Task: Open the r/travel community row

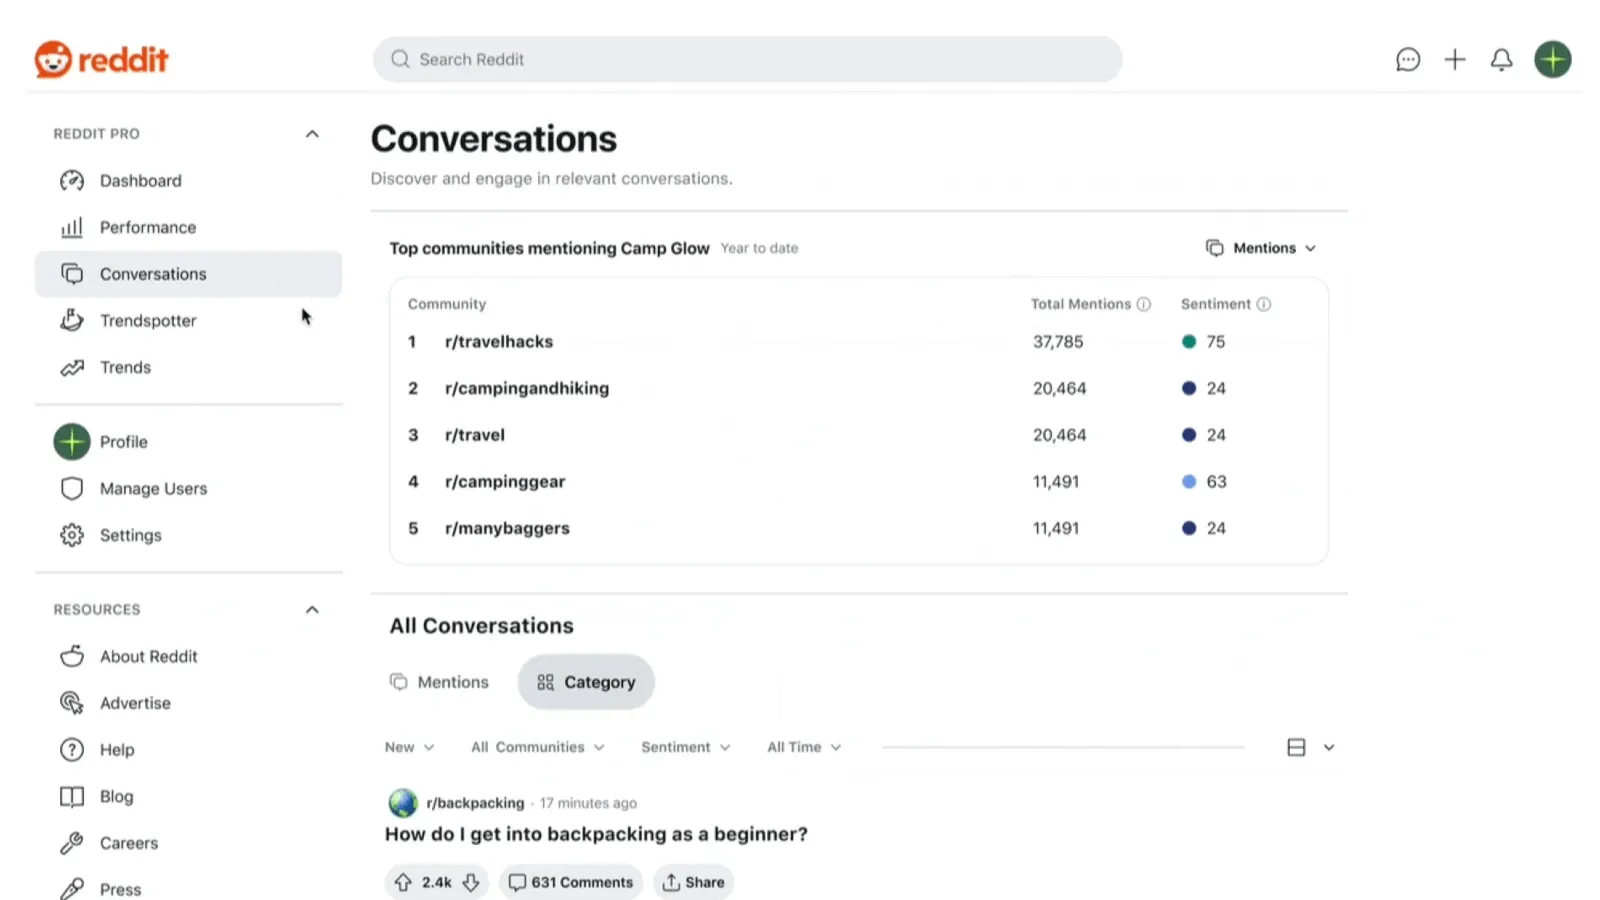Action: point(859,435)
